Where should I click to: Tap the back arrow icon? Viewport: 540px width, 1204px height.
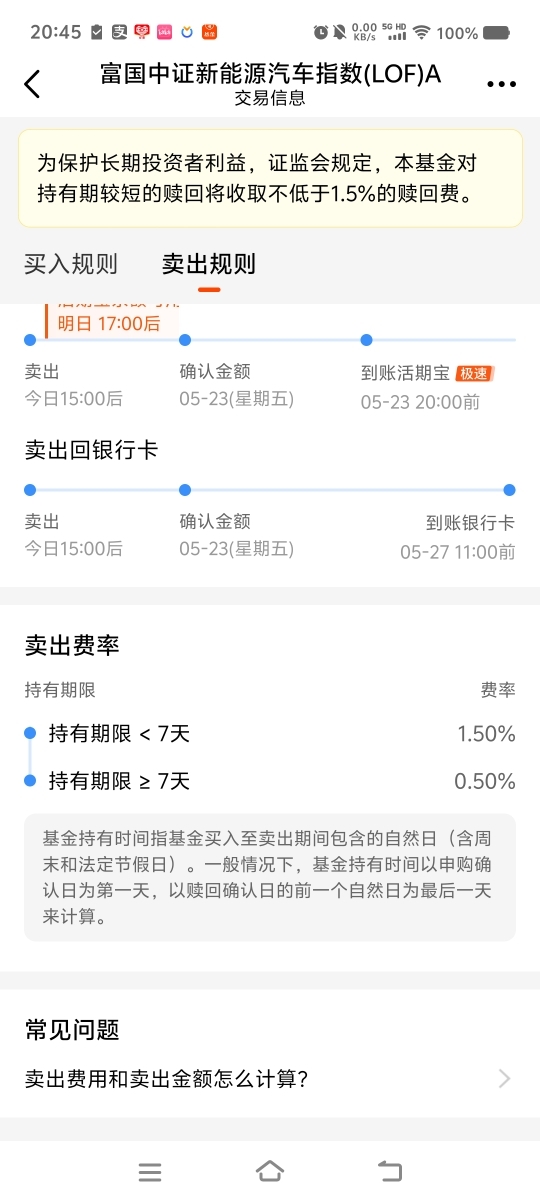pos(32,84)
